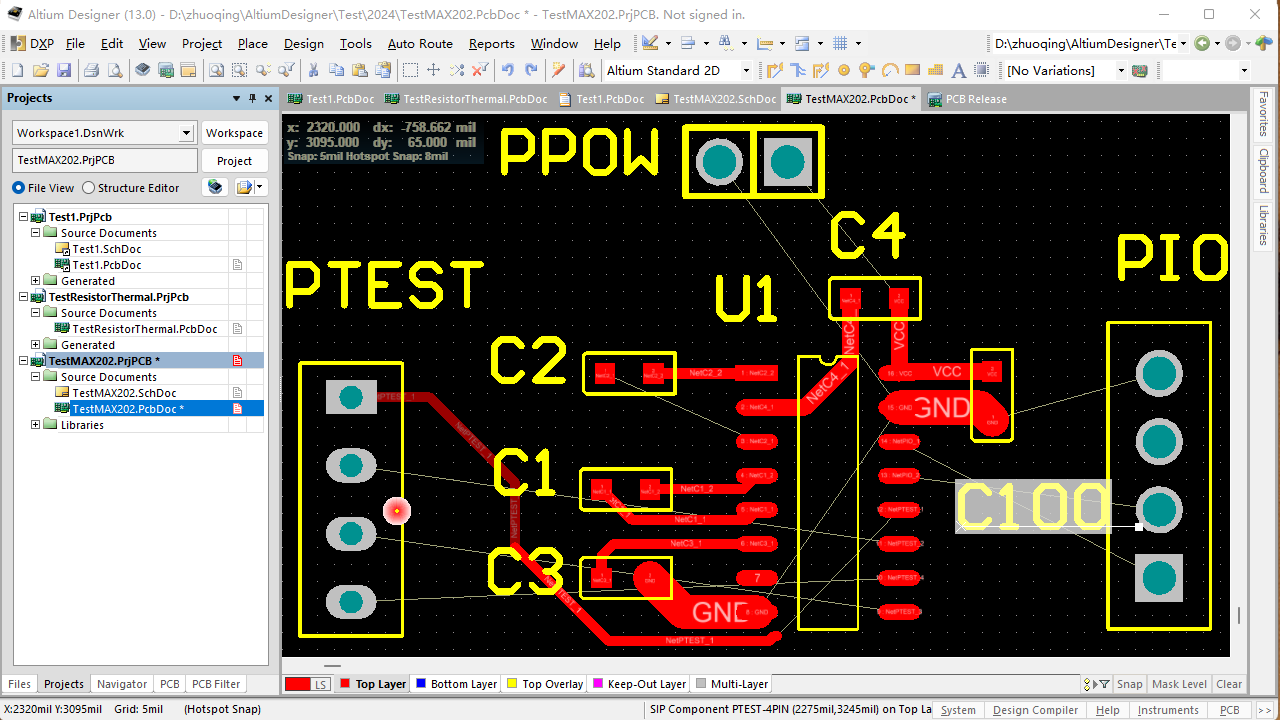Select the Keep-Out Layer tab
This screenshot has height=720, width=1280.
point(639,684)
